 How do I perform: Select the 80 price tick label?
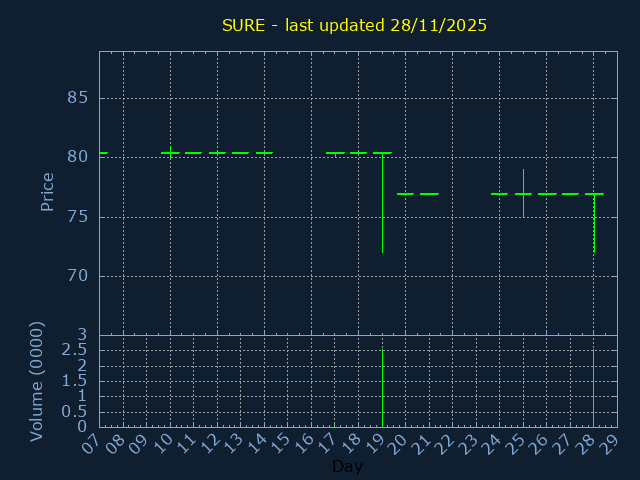tap(78, 157)
